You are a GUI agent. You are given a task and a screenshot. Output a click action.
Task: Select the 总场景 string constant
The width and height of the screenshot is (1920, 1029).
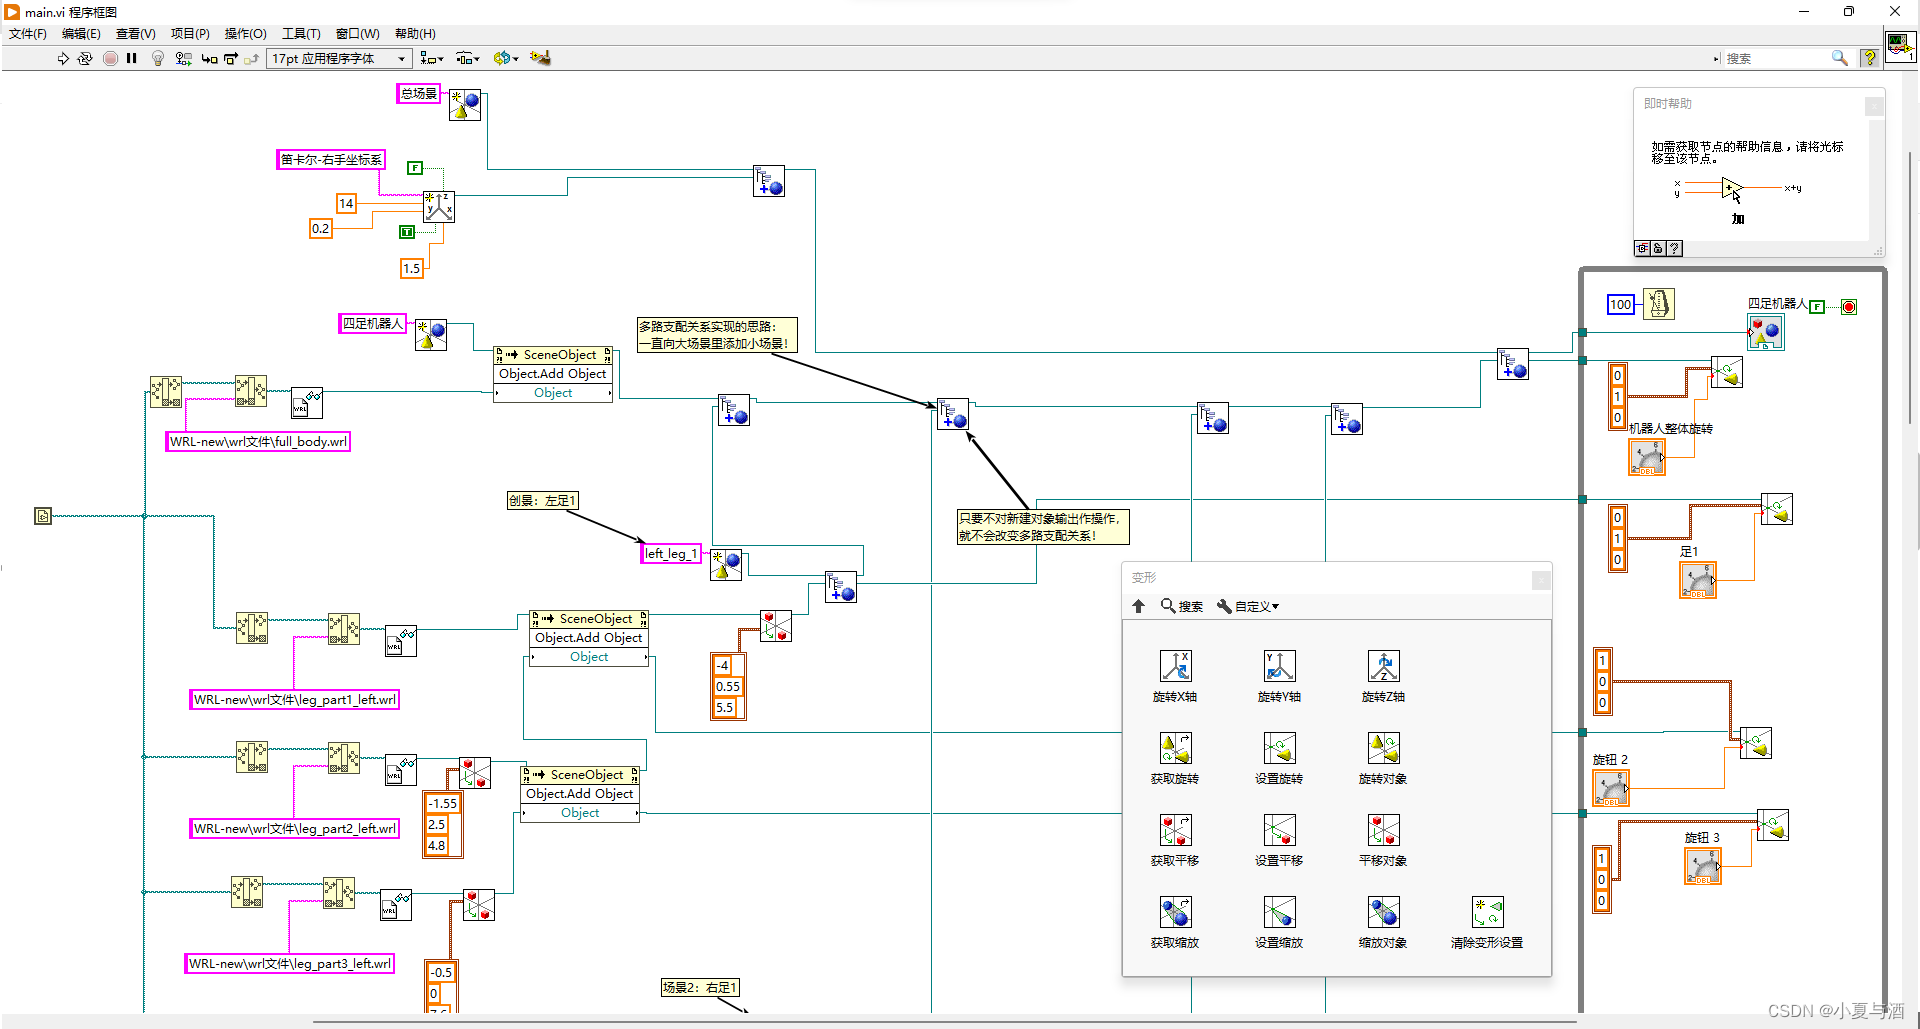[419, 93]
